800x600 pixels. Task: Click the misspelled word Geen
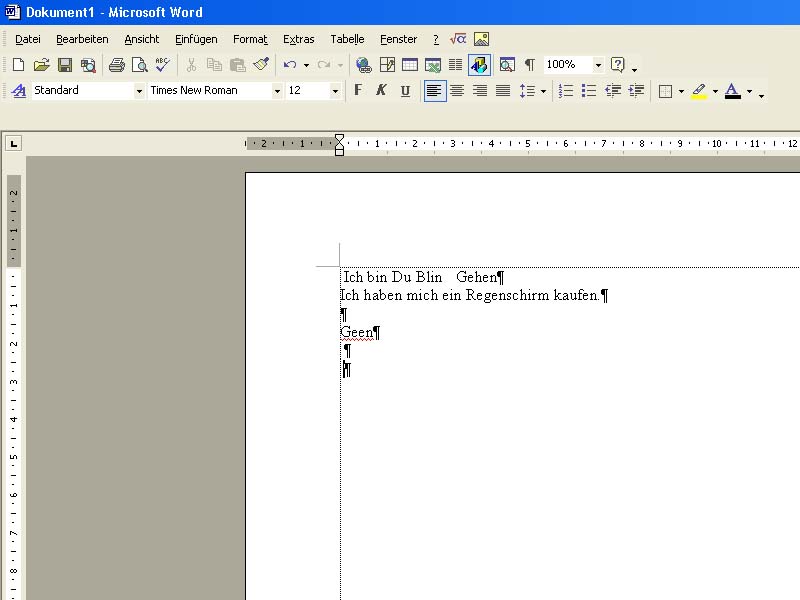click(x=356, y=333)
